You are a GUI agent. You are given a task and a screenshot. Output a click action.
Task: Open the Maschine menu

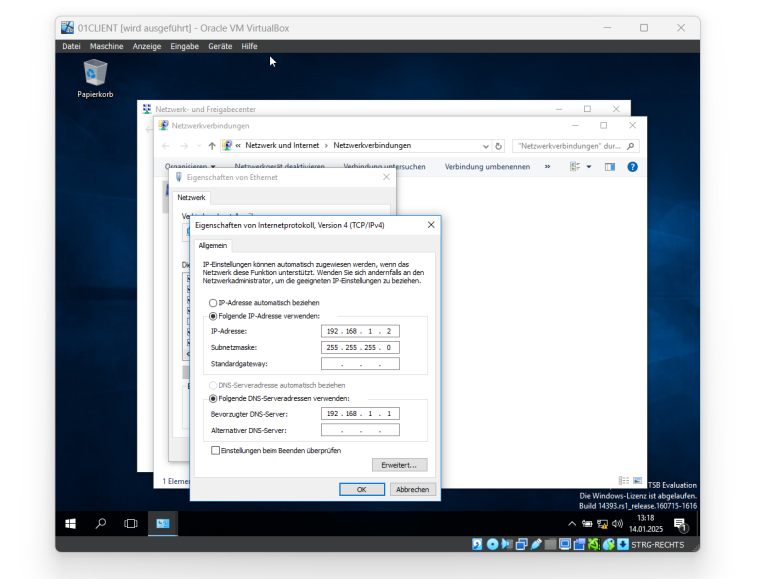click(x=106, y=46)
